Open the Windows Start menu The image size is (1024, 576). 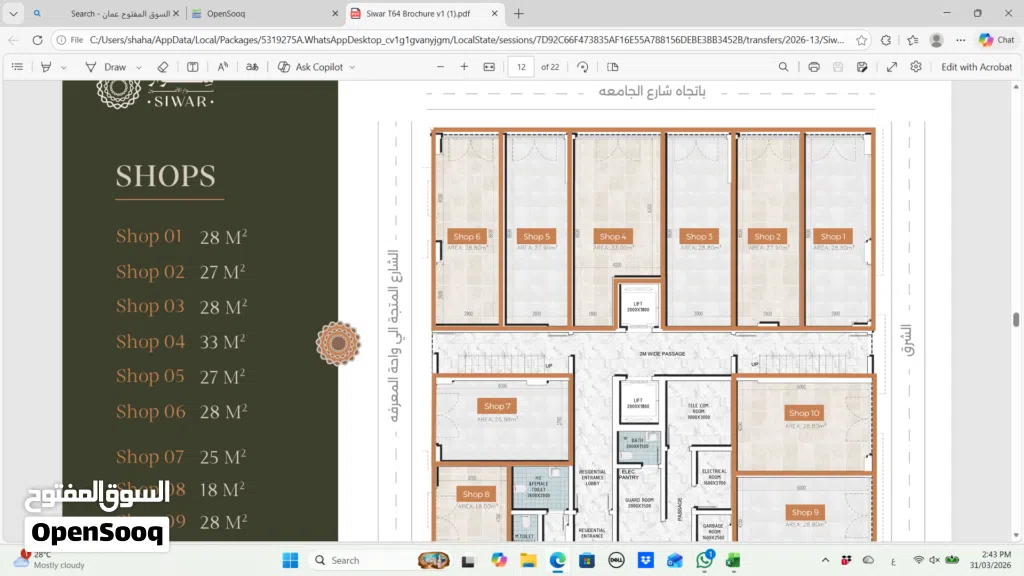pos(291,560)
